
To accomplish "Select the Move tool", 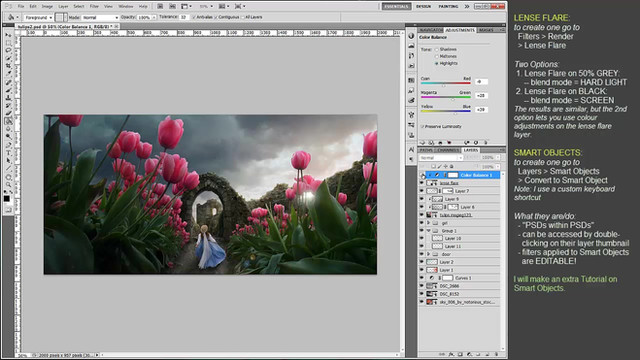I will [8, 35].
